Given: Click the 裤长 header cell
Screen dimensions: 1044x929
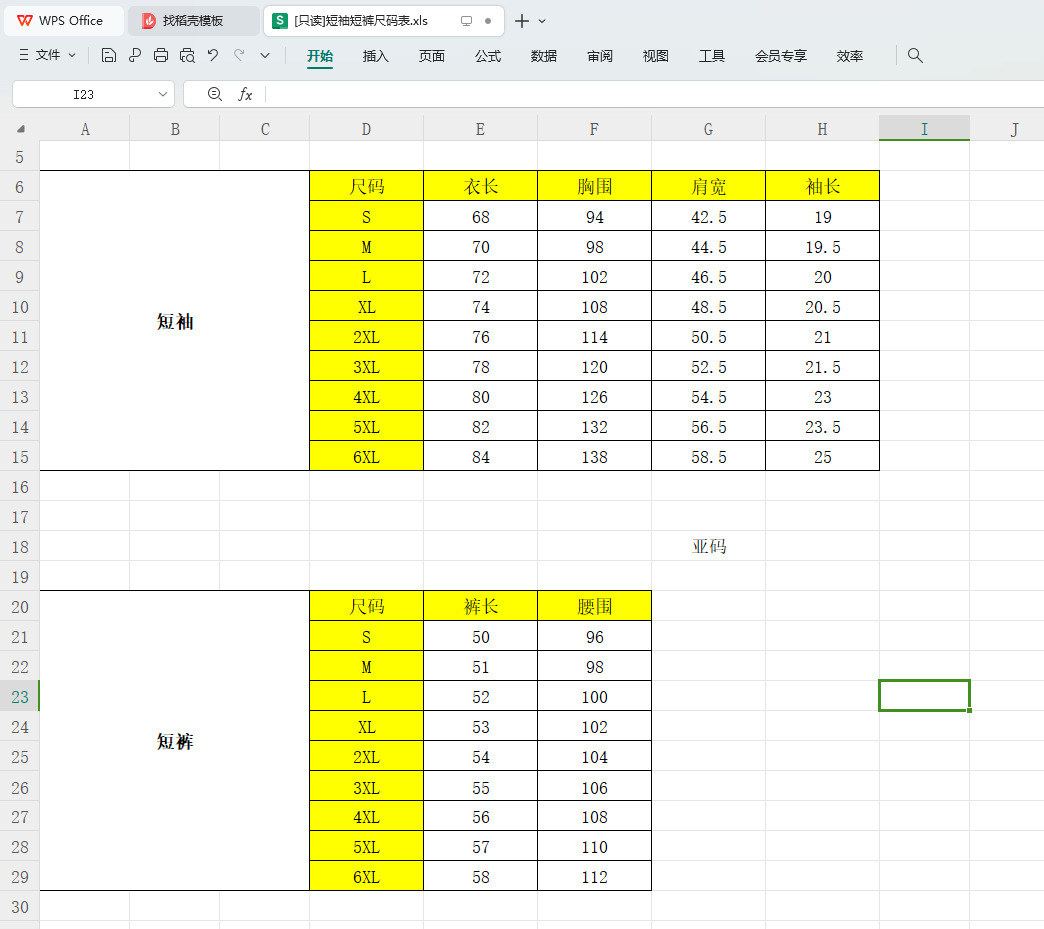Looking at the screenshot, I should [x=481, y=606].
